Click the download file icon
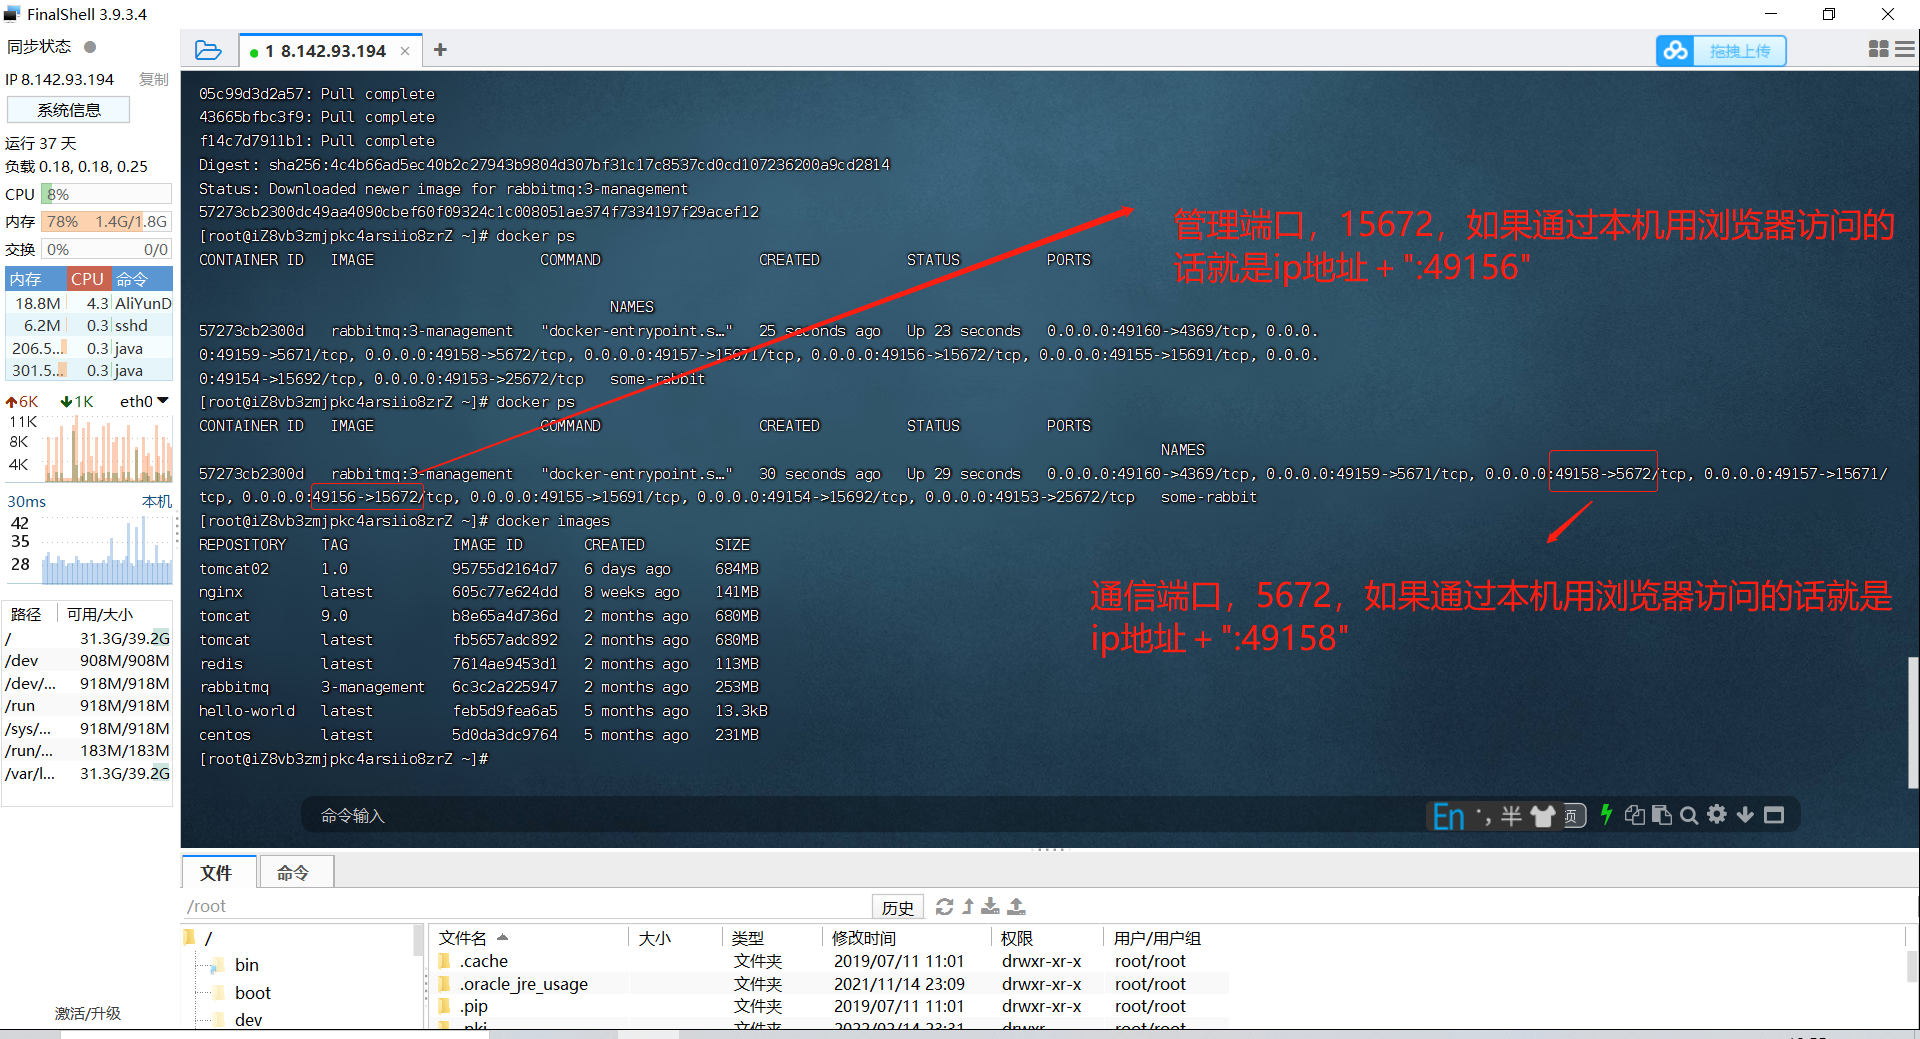 990,906
